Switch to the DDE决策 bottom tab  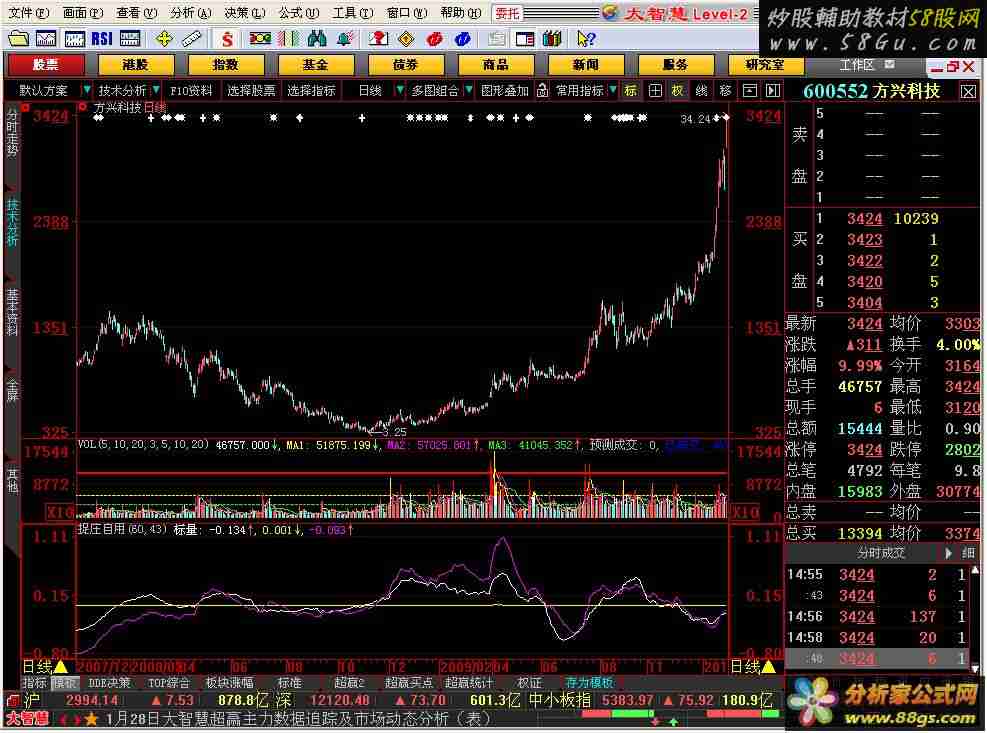click(109, 683)
